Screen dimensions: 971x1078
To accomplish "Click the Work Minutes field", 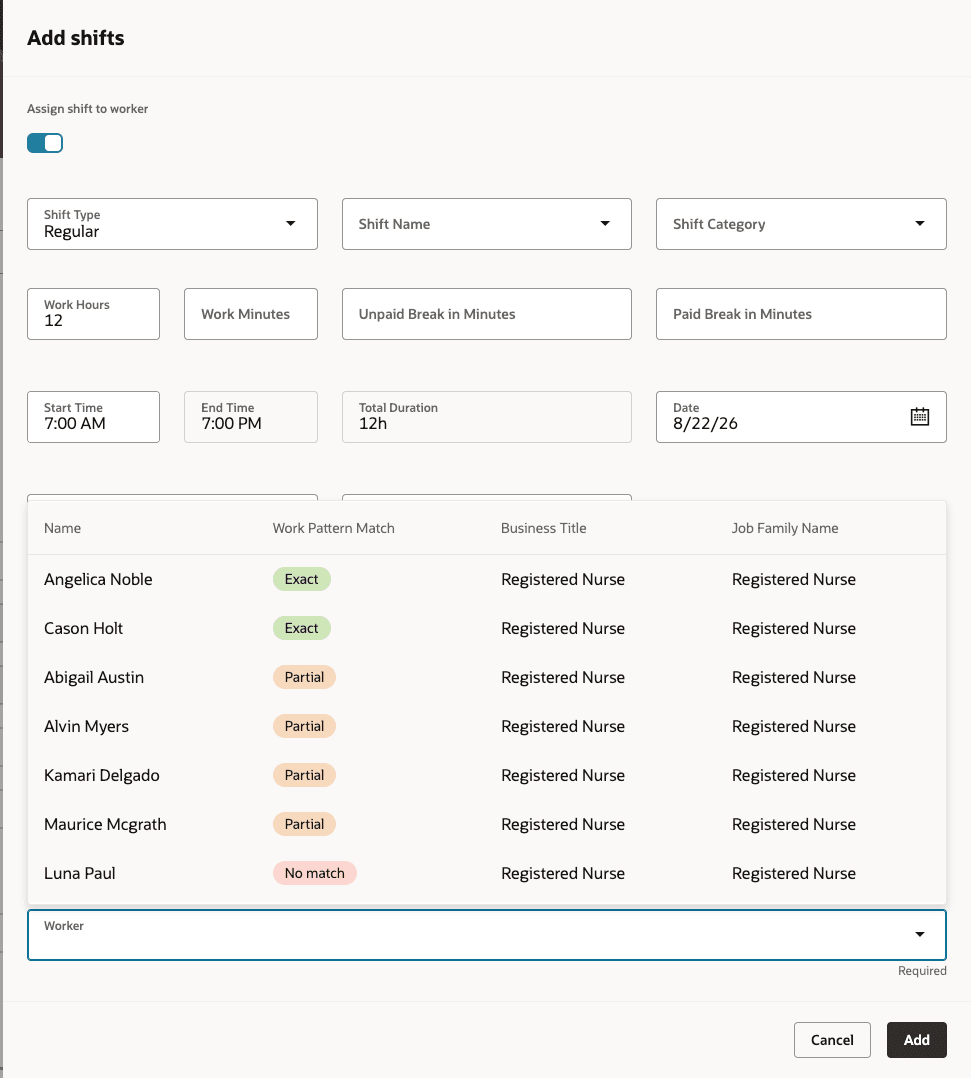I will [251, 314].
